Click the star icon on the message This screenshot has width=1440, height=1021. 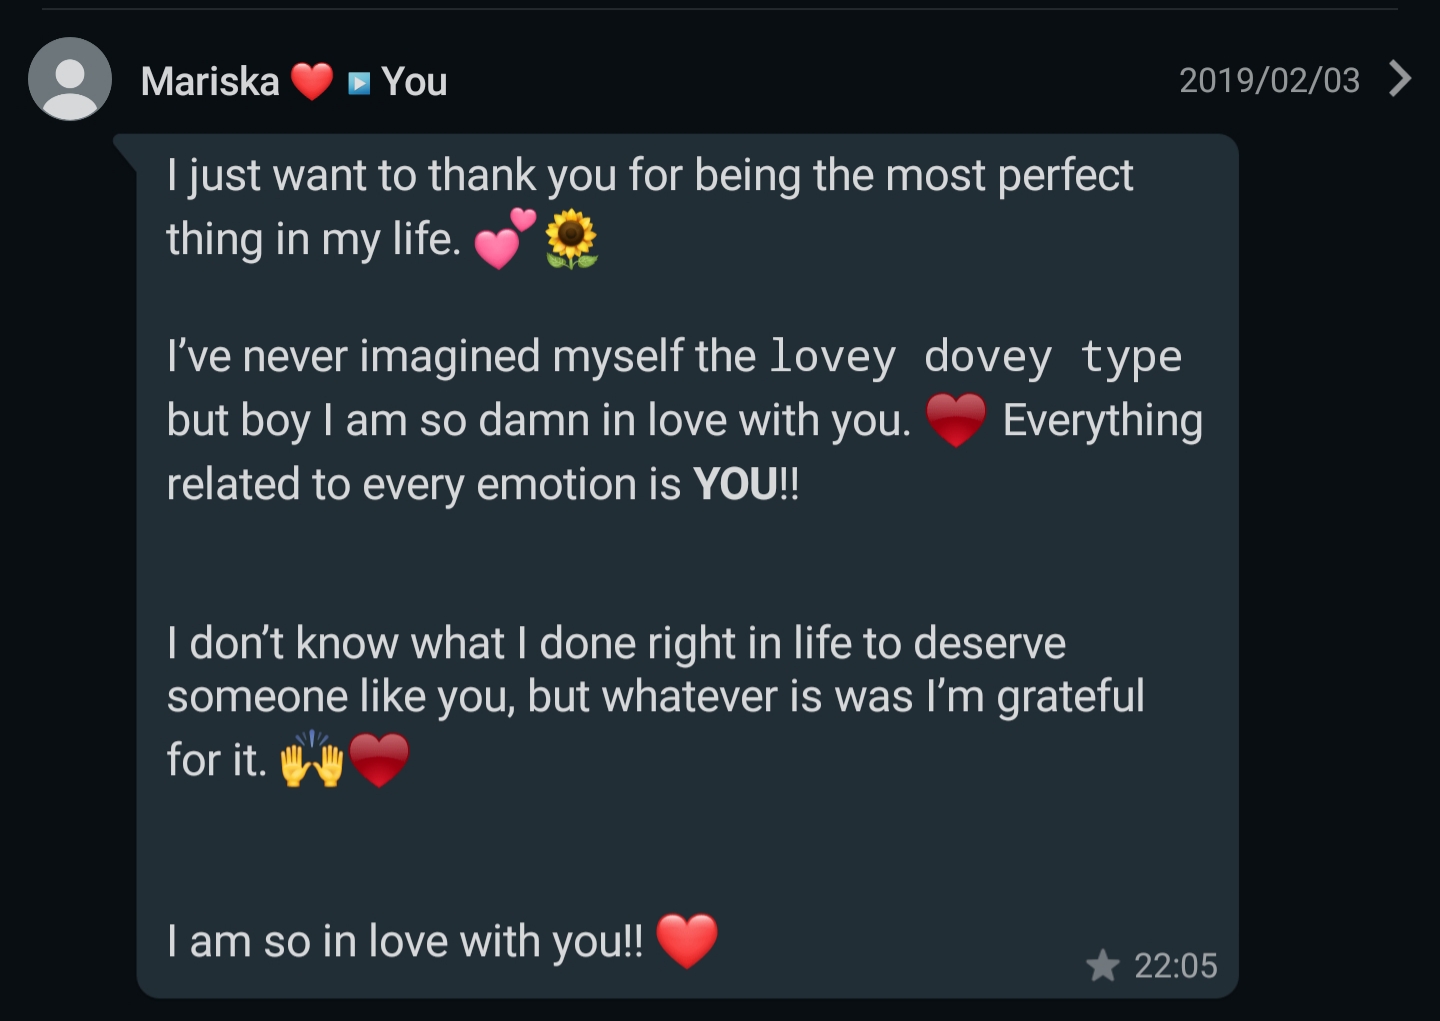click(1102, 965)
